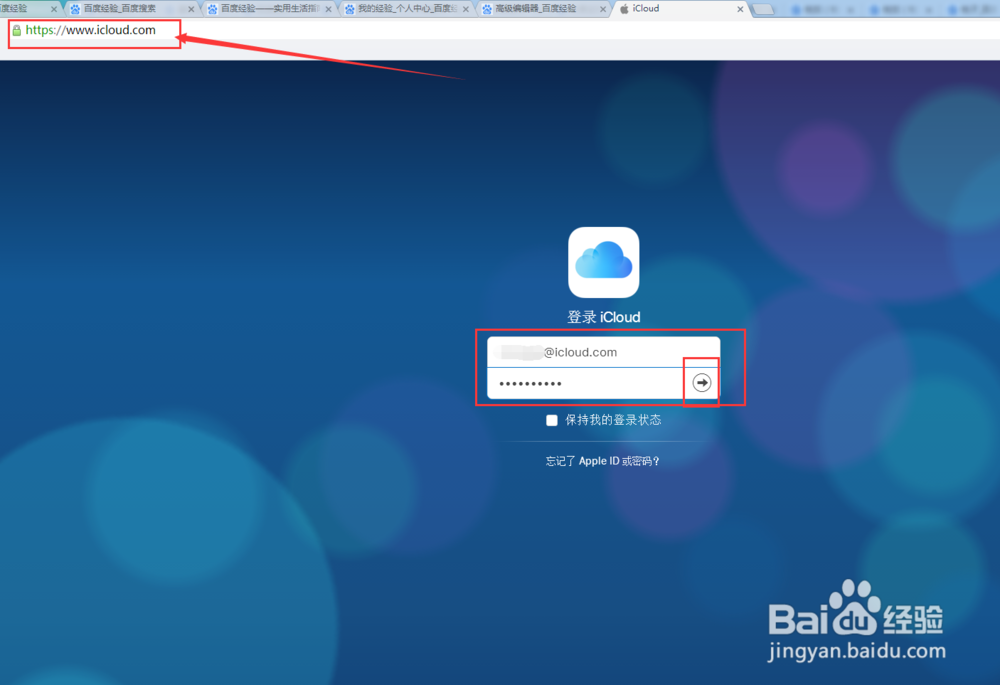This screenshot has width=1000, height=685.
Task: Switch to the 我的经验_个人中心 tab
Action: [407, 9]
